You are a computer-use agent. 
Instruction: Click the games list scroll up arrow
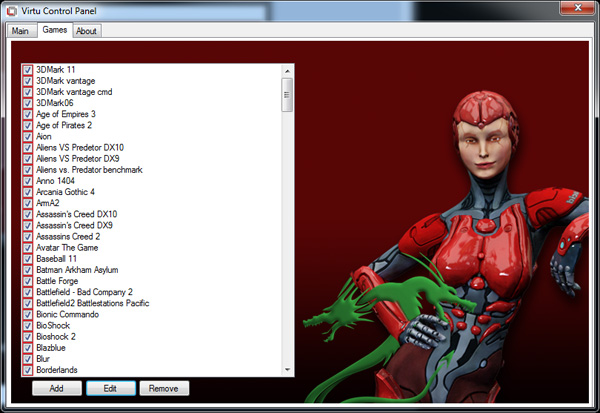[287, 71]
